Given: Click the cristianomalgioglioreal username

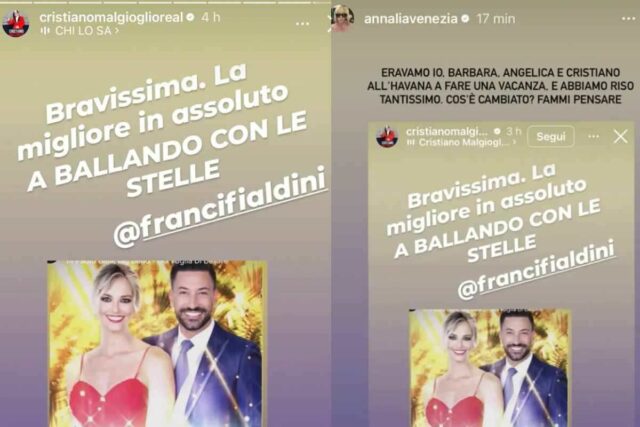Looking at the screenshot, I should click(111, 18).
